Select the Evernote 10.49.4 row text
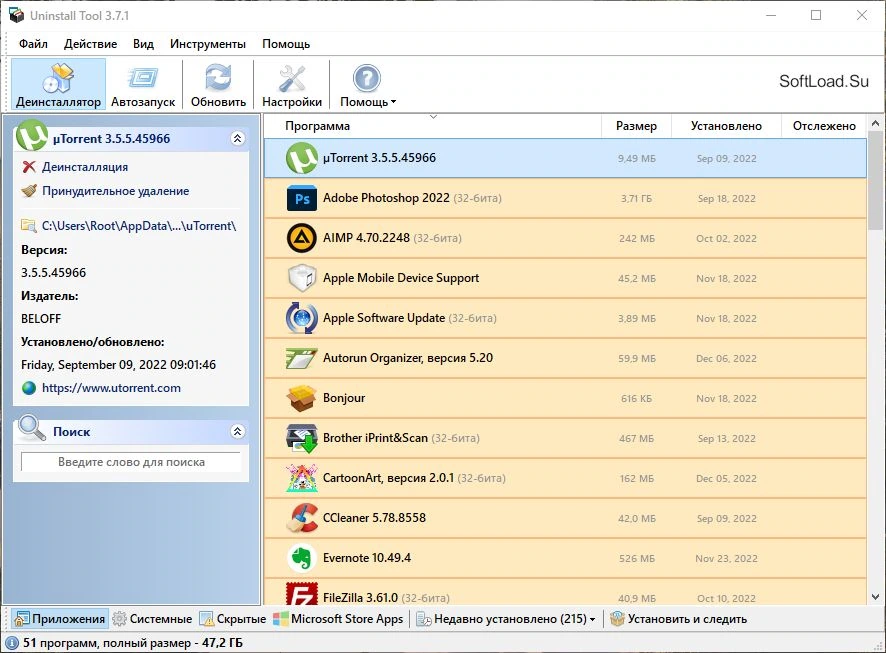The height and width of the screenshot is (653, 886). pos(367,558)
